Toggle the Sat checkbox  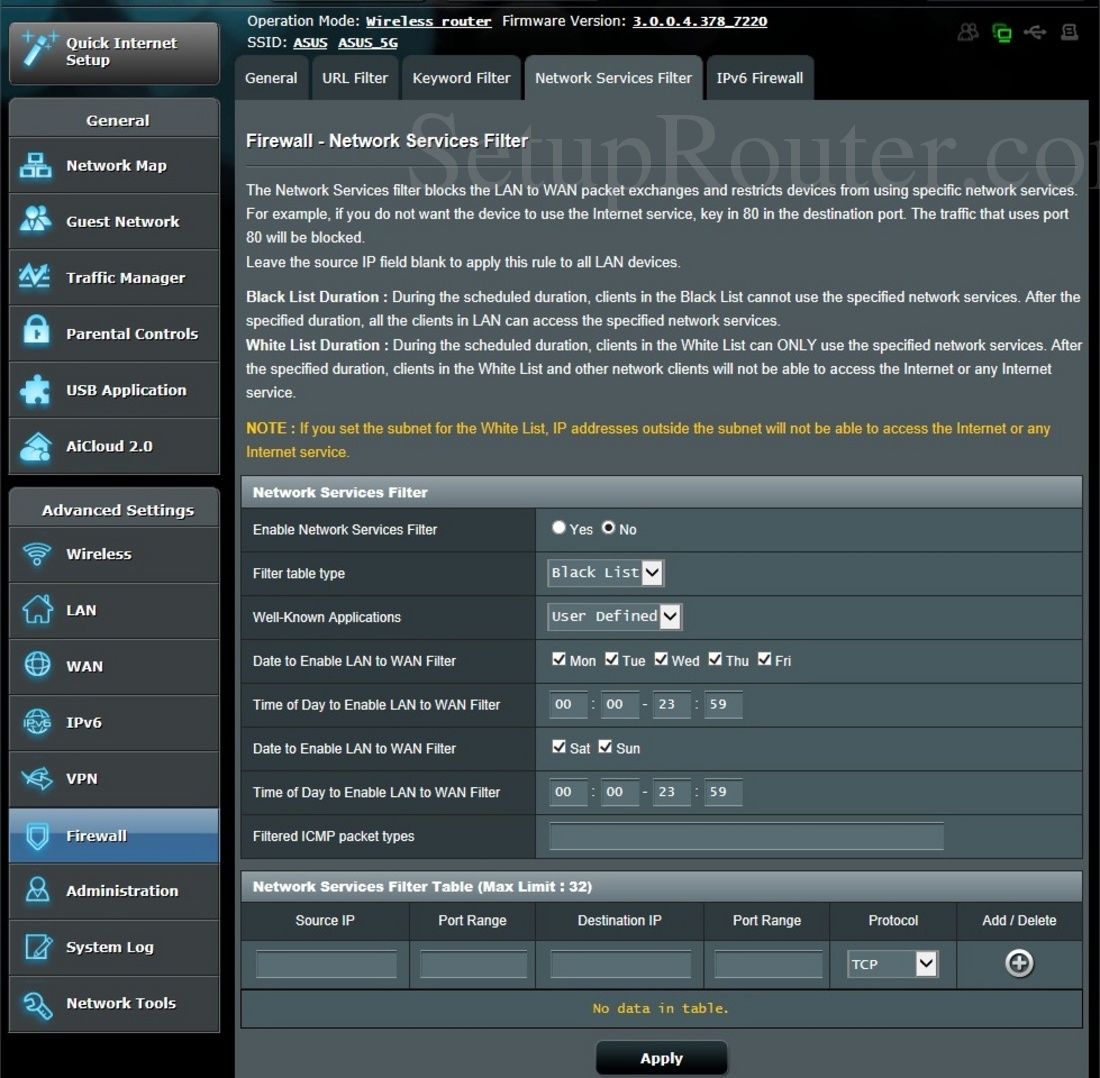click(559, 747)
